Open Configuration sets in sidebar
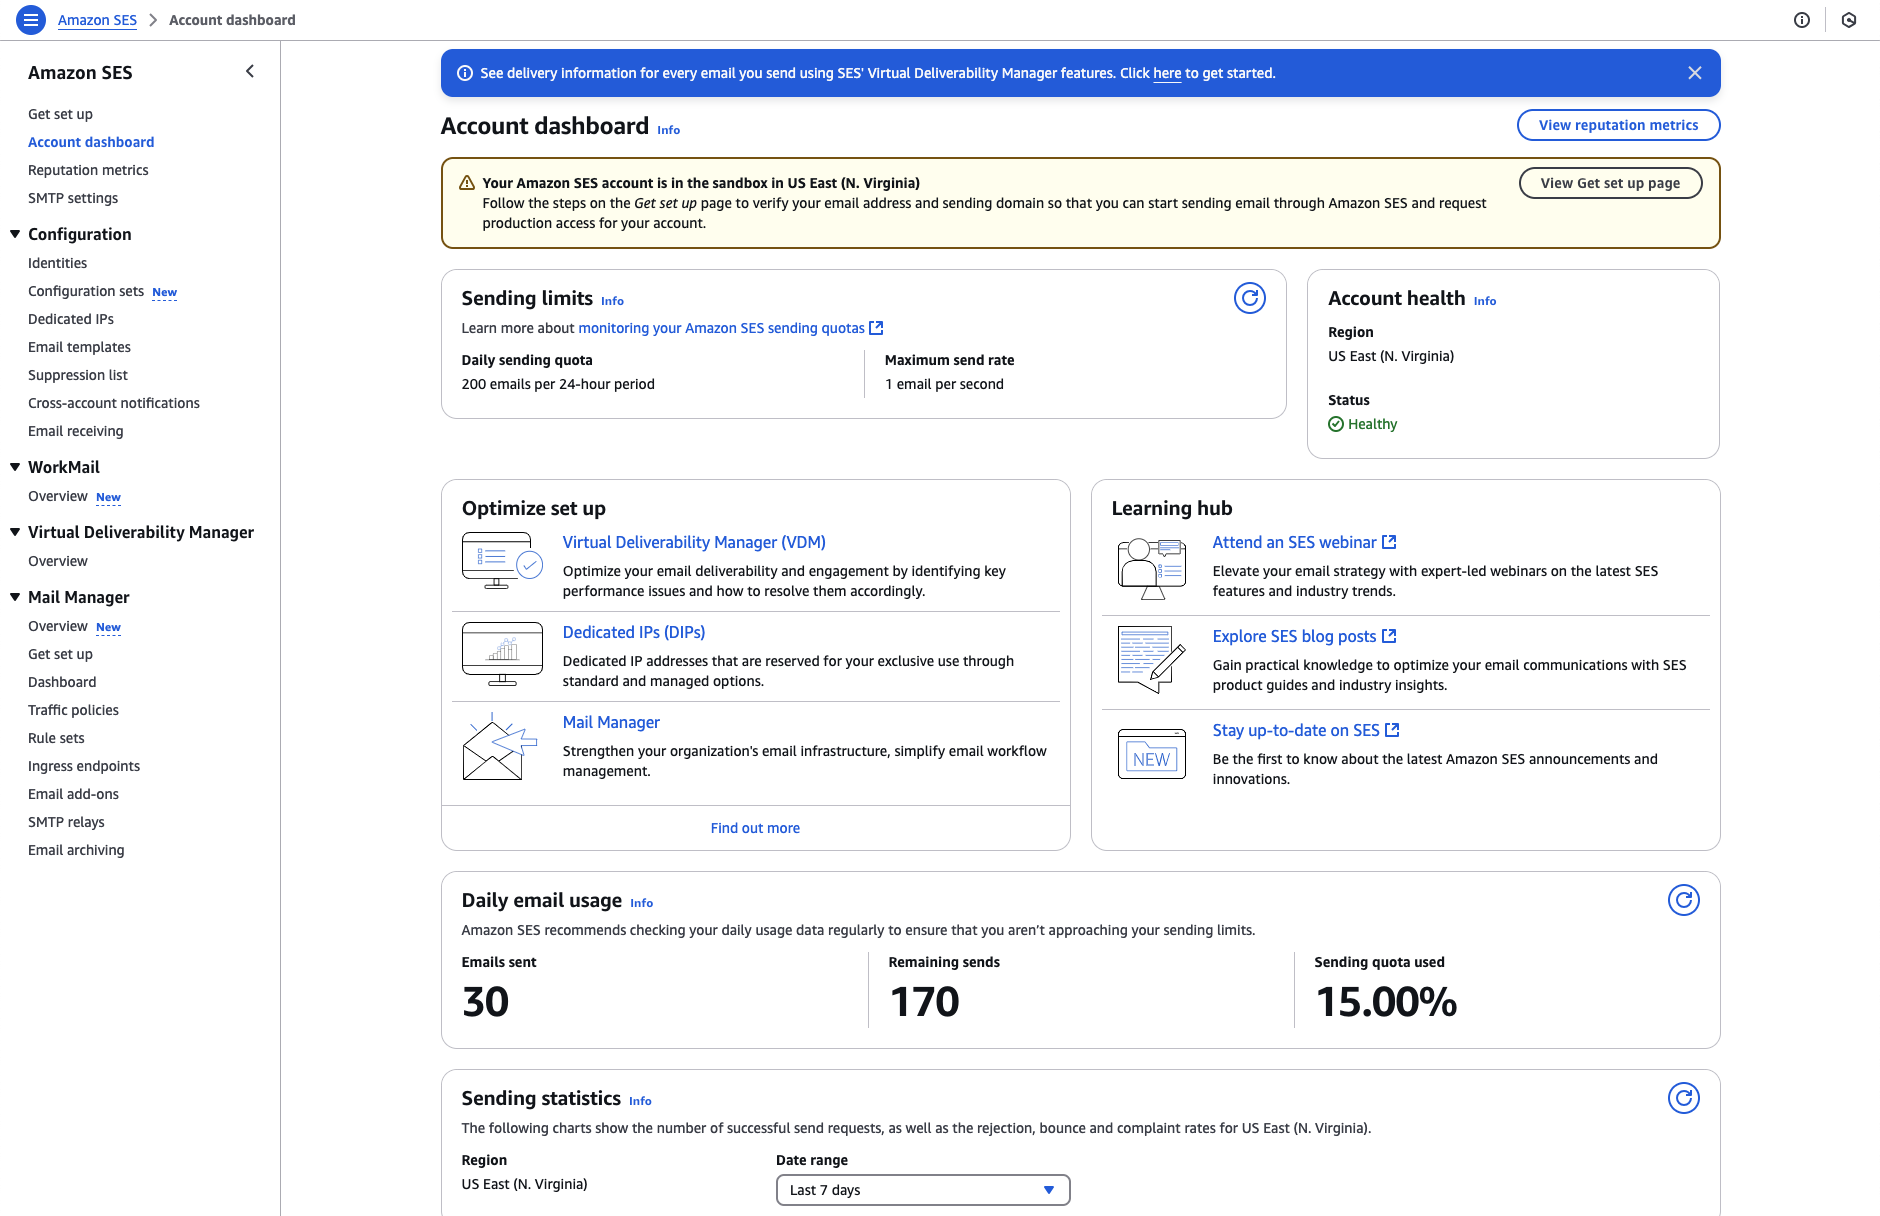Screen dimensions: 1880x1216 tap(86, 291)
